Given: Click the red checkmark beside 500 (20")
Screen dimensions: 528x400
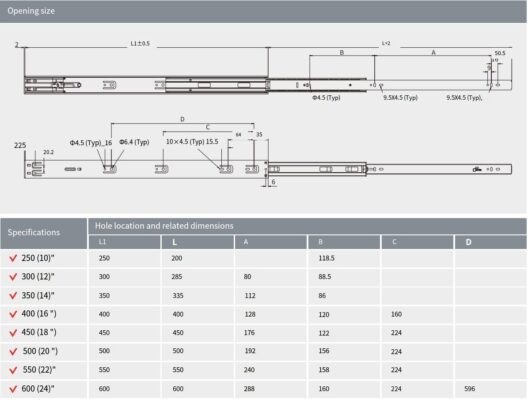Looking at the screenshot, I should (13, 352).
